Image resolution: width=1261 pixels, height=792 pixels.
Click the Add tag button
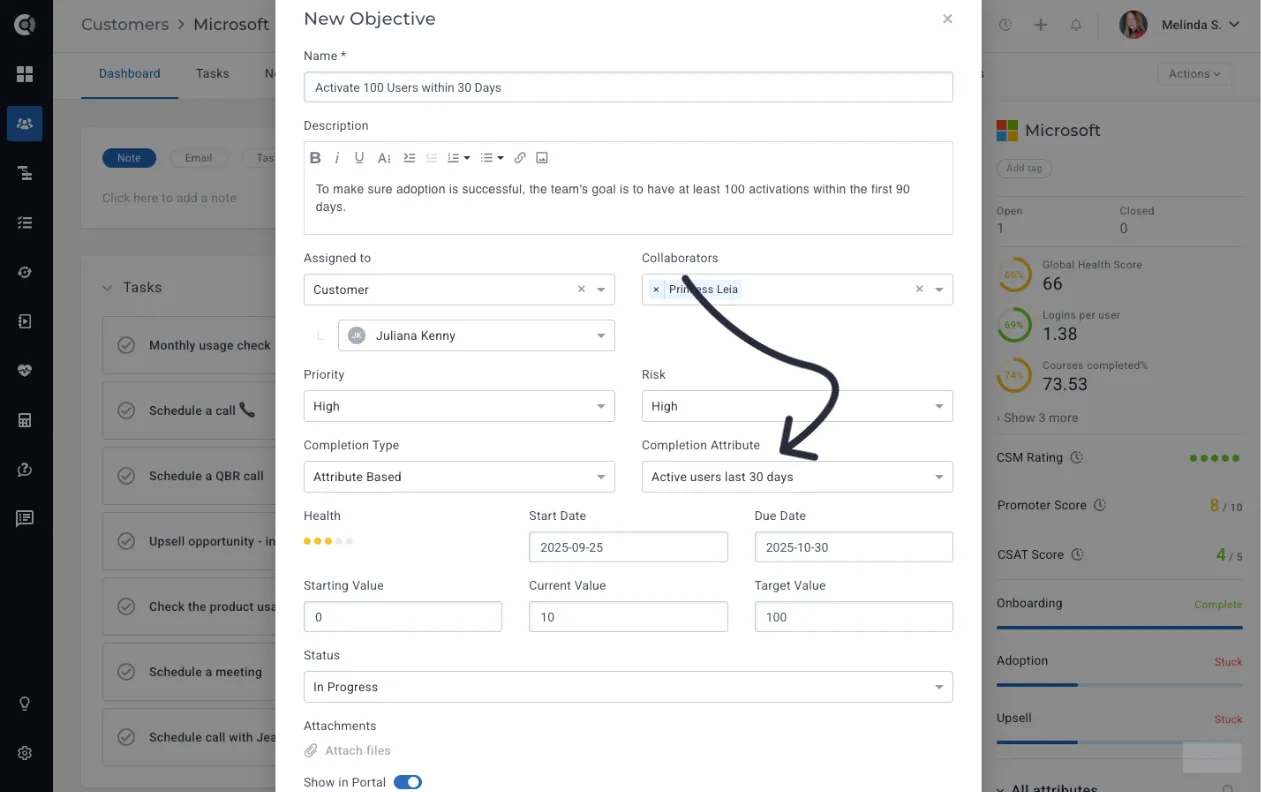(x=1024, y=168)
